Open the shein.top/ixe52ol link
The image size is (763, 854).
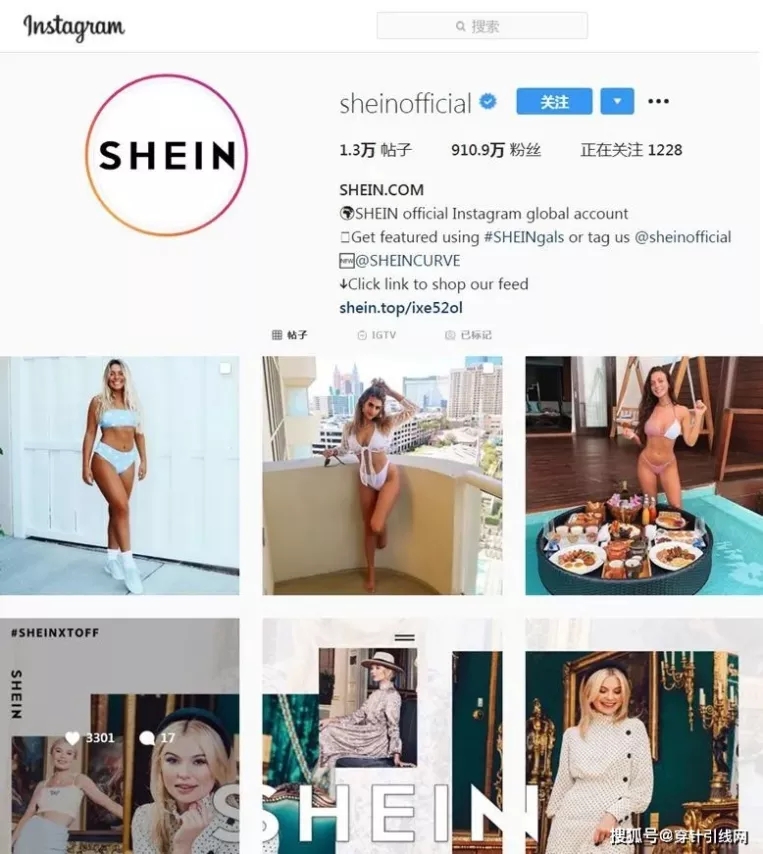pos(401,308)
